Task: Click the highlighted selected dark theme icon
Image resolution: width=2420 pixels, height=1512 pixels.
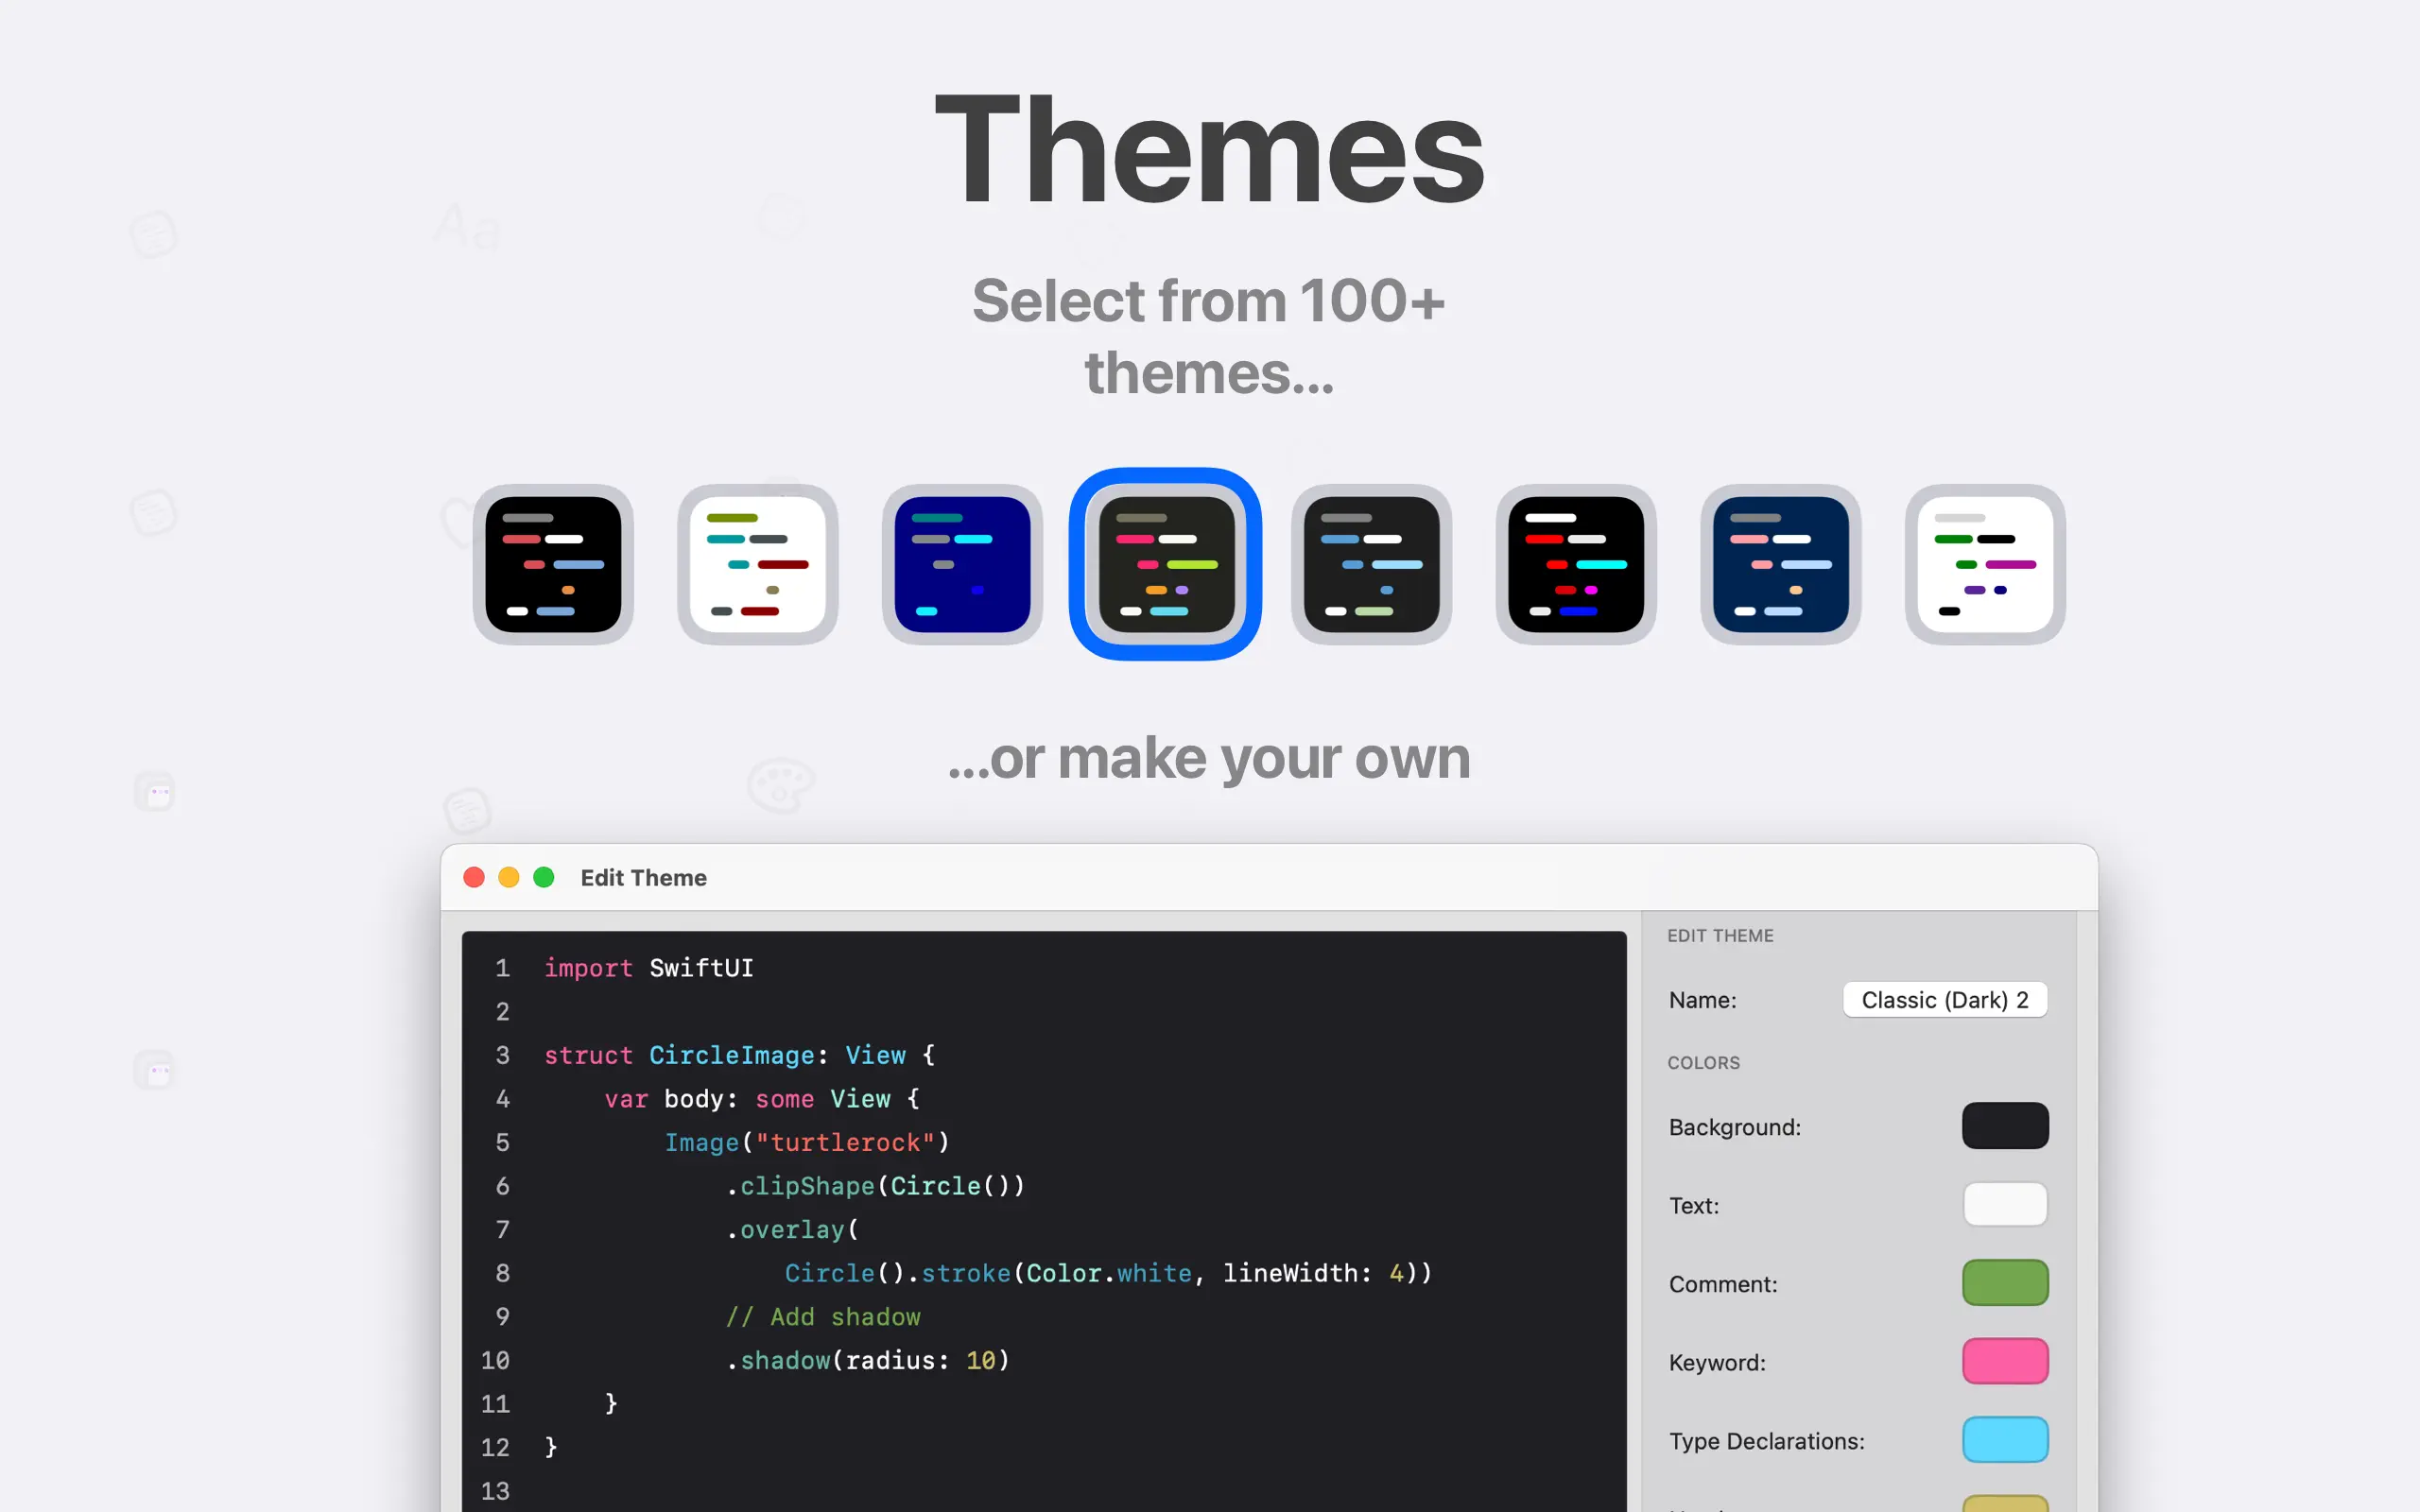Action: 1166,564
